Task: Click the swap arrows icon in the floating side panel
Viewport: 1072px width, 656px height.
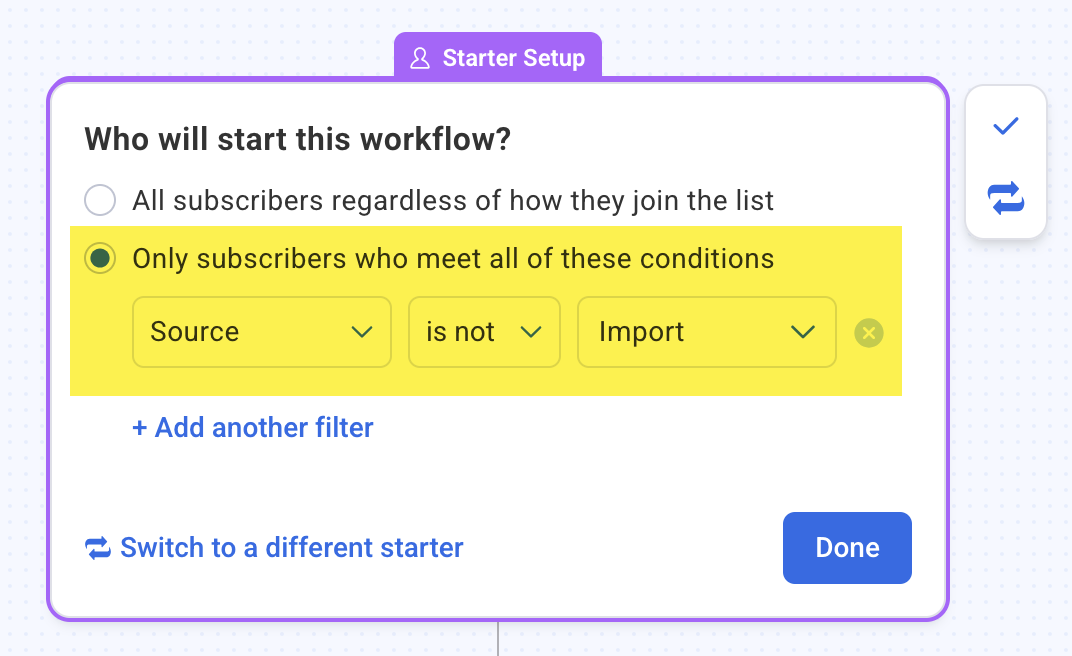Action: [x=1006, y=198]
